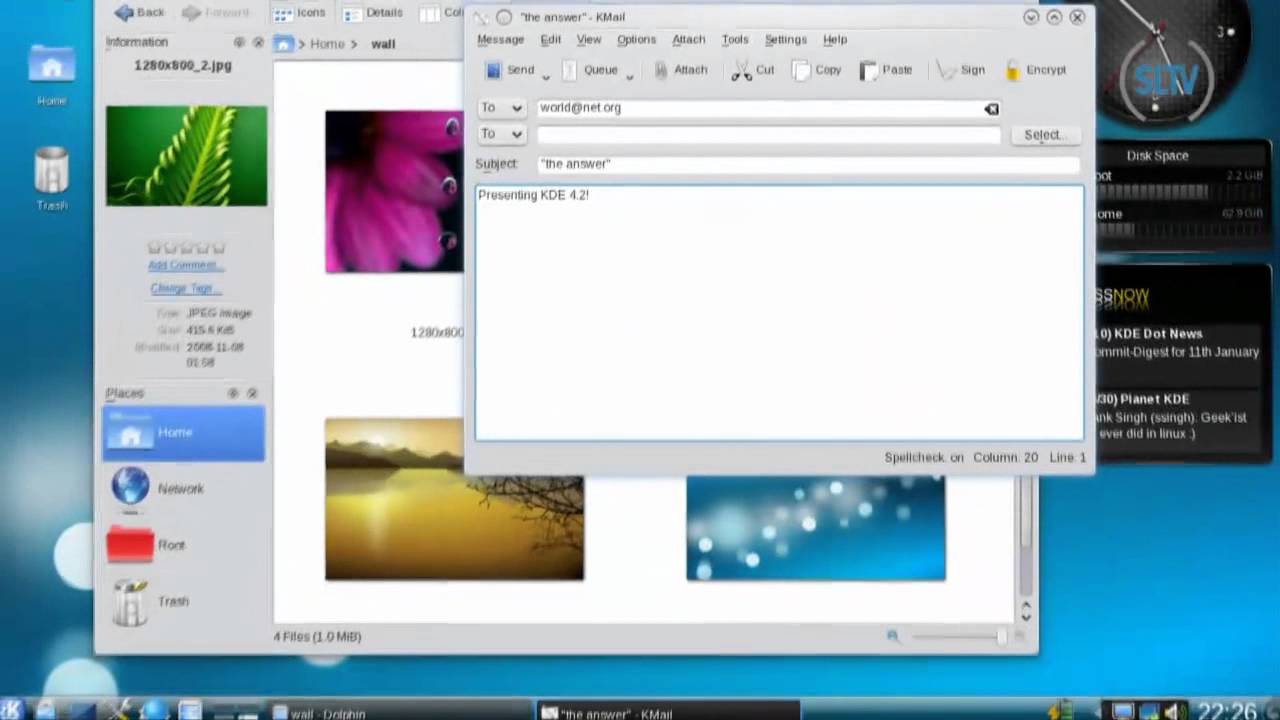This screenshot has height=720, width=1280.
Task: Open first recipient type To dropdown
Action: coord(502,108)
